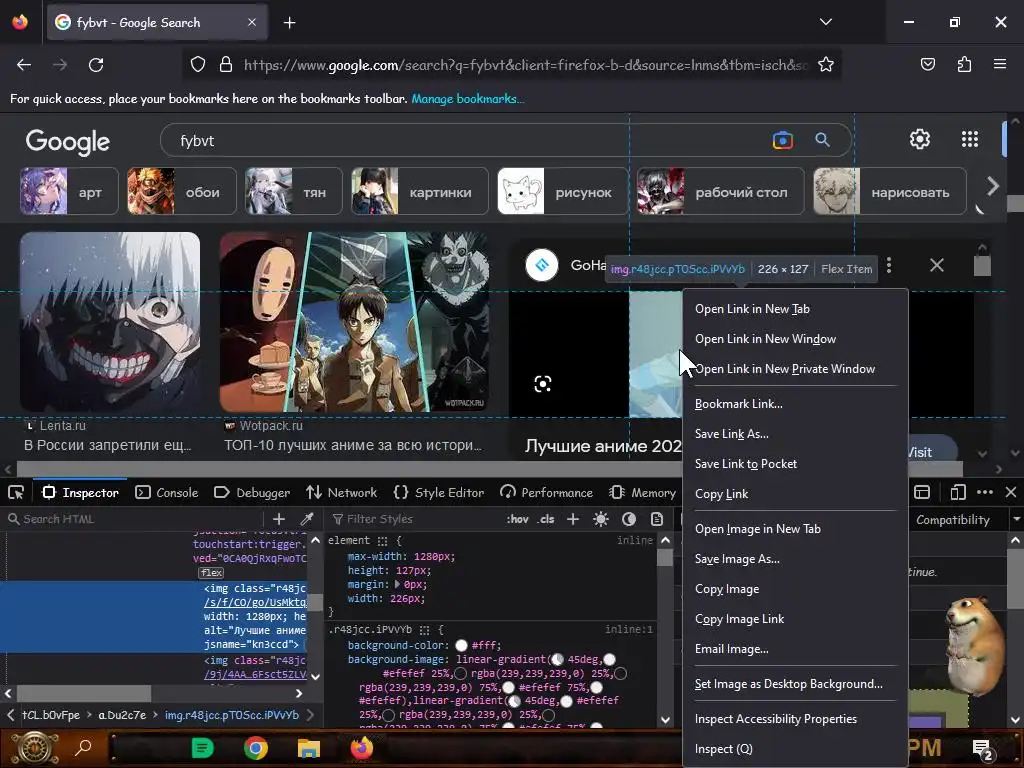Close the image preview panel
Viewport: 1024px width, 768px height.
936,265
